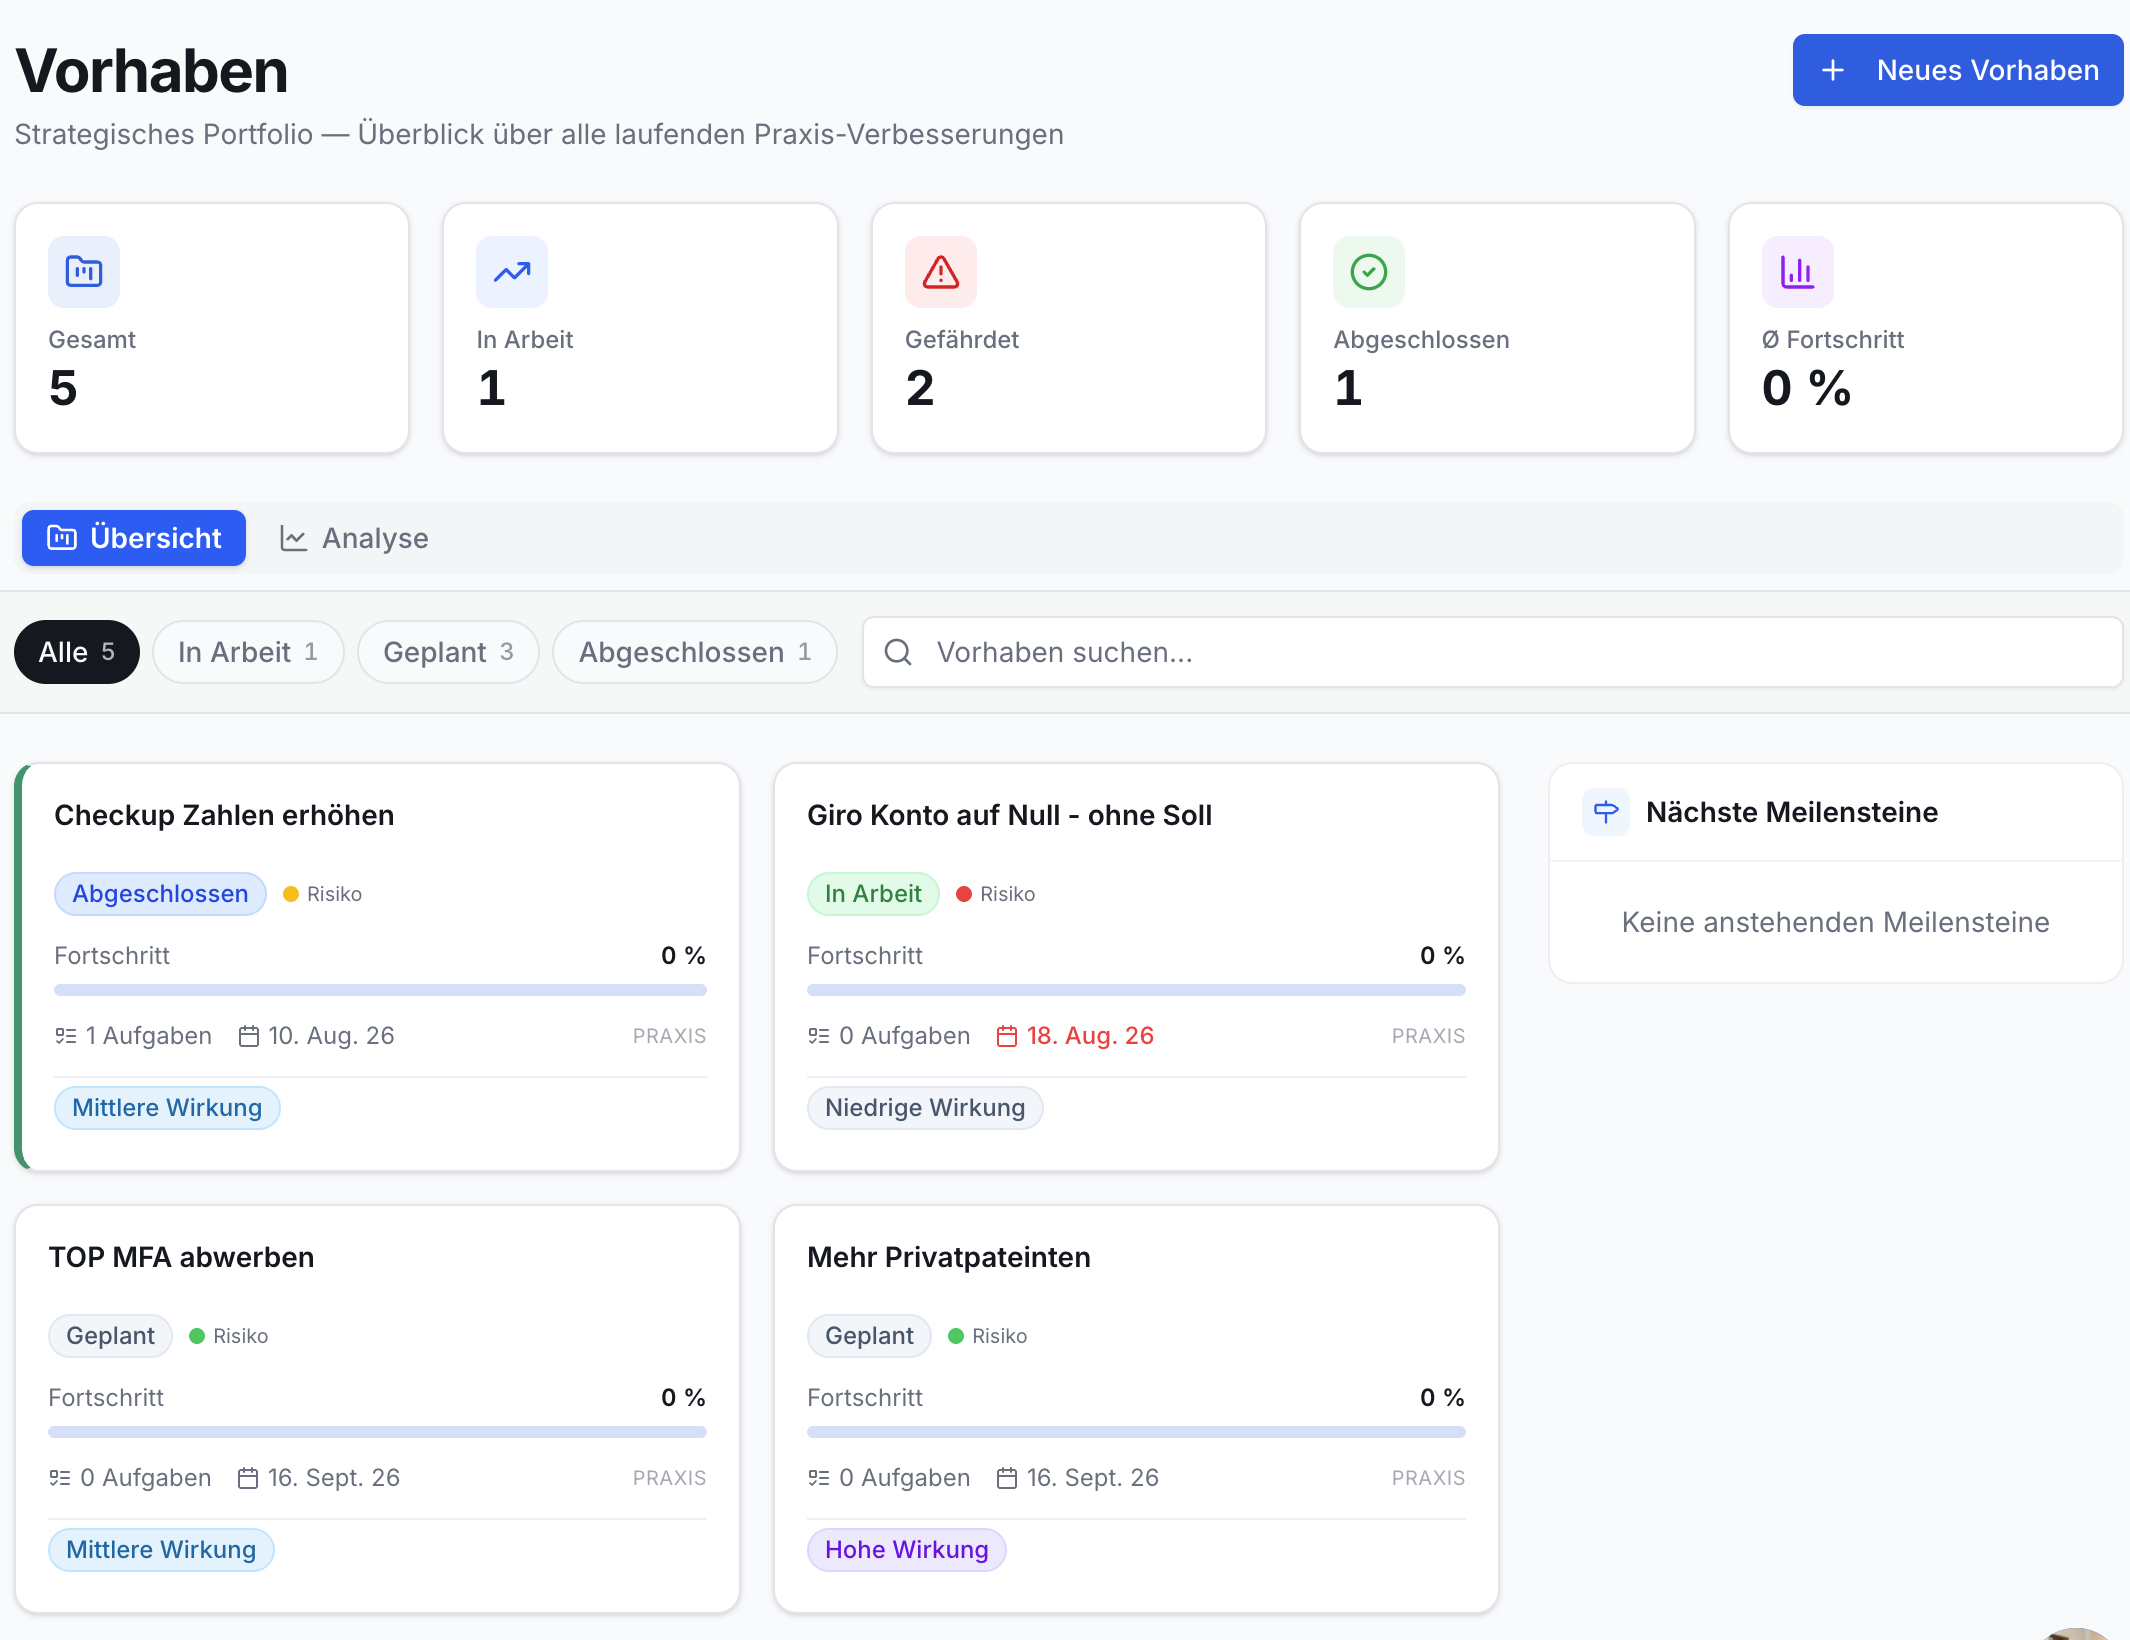Viewport: 2130px width, 1640px height.
Task: Click the In Arbeit trend arrow icon
Action: (x=512, y=272)
